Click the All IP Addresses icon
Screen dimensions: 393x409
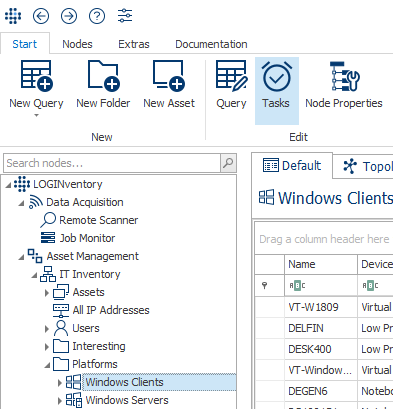click(61, 310)
